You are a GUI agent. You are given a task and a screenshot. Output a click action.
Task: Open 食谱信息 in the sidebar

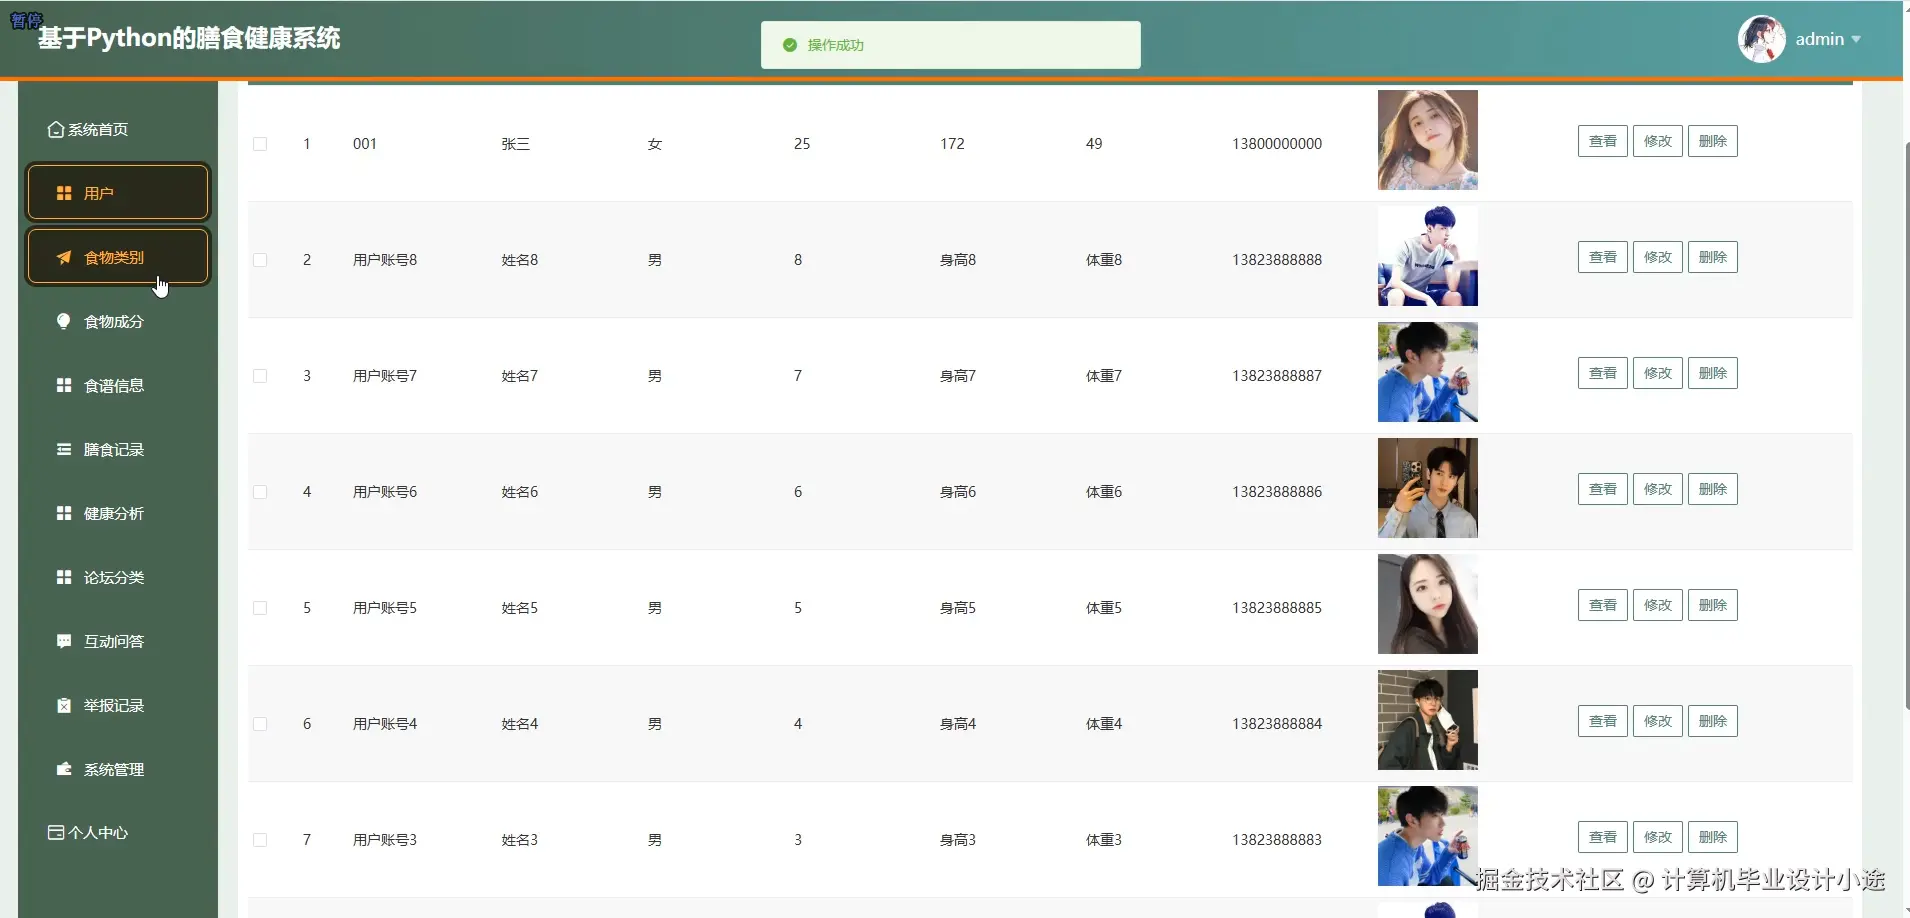(x=118, y=385)
